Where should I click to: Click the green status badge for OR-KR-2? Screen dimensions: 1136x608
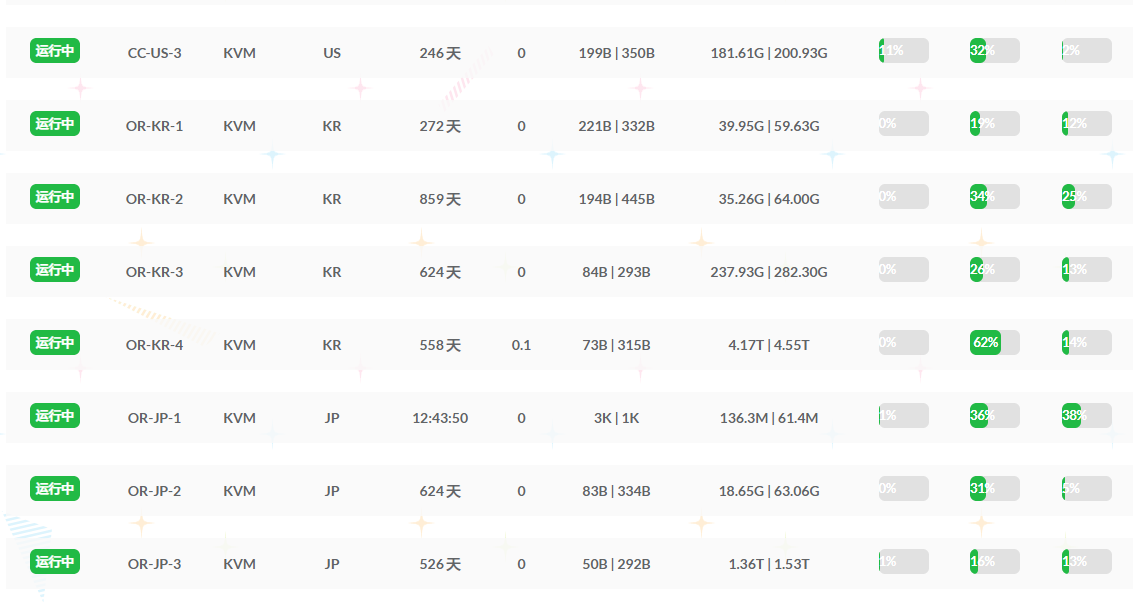coord(55,198)
